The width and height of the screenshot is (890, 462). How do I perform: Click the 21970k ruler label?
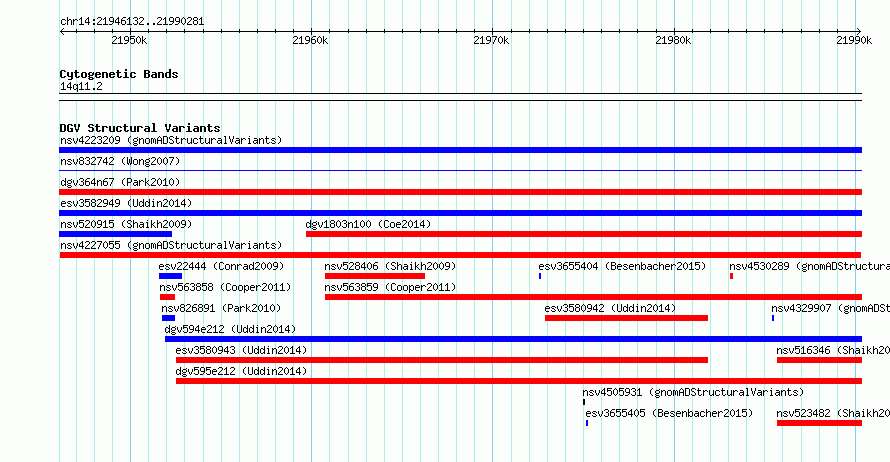coord(491,40)
